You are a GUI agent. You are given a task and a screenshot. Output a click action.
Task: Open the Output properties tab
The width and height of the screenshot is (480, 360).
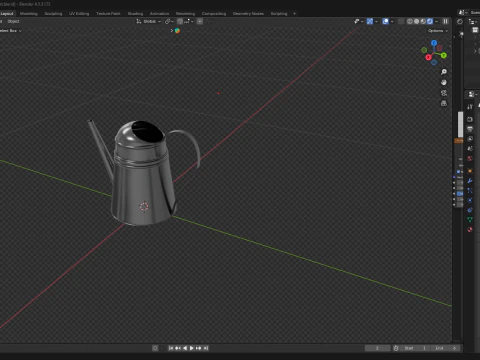(470, 129)
